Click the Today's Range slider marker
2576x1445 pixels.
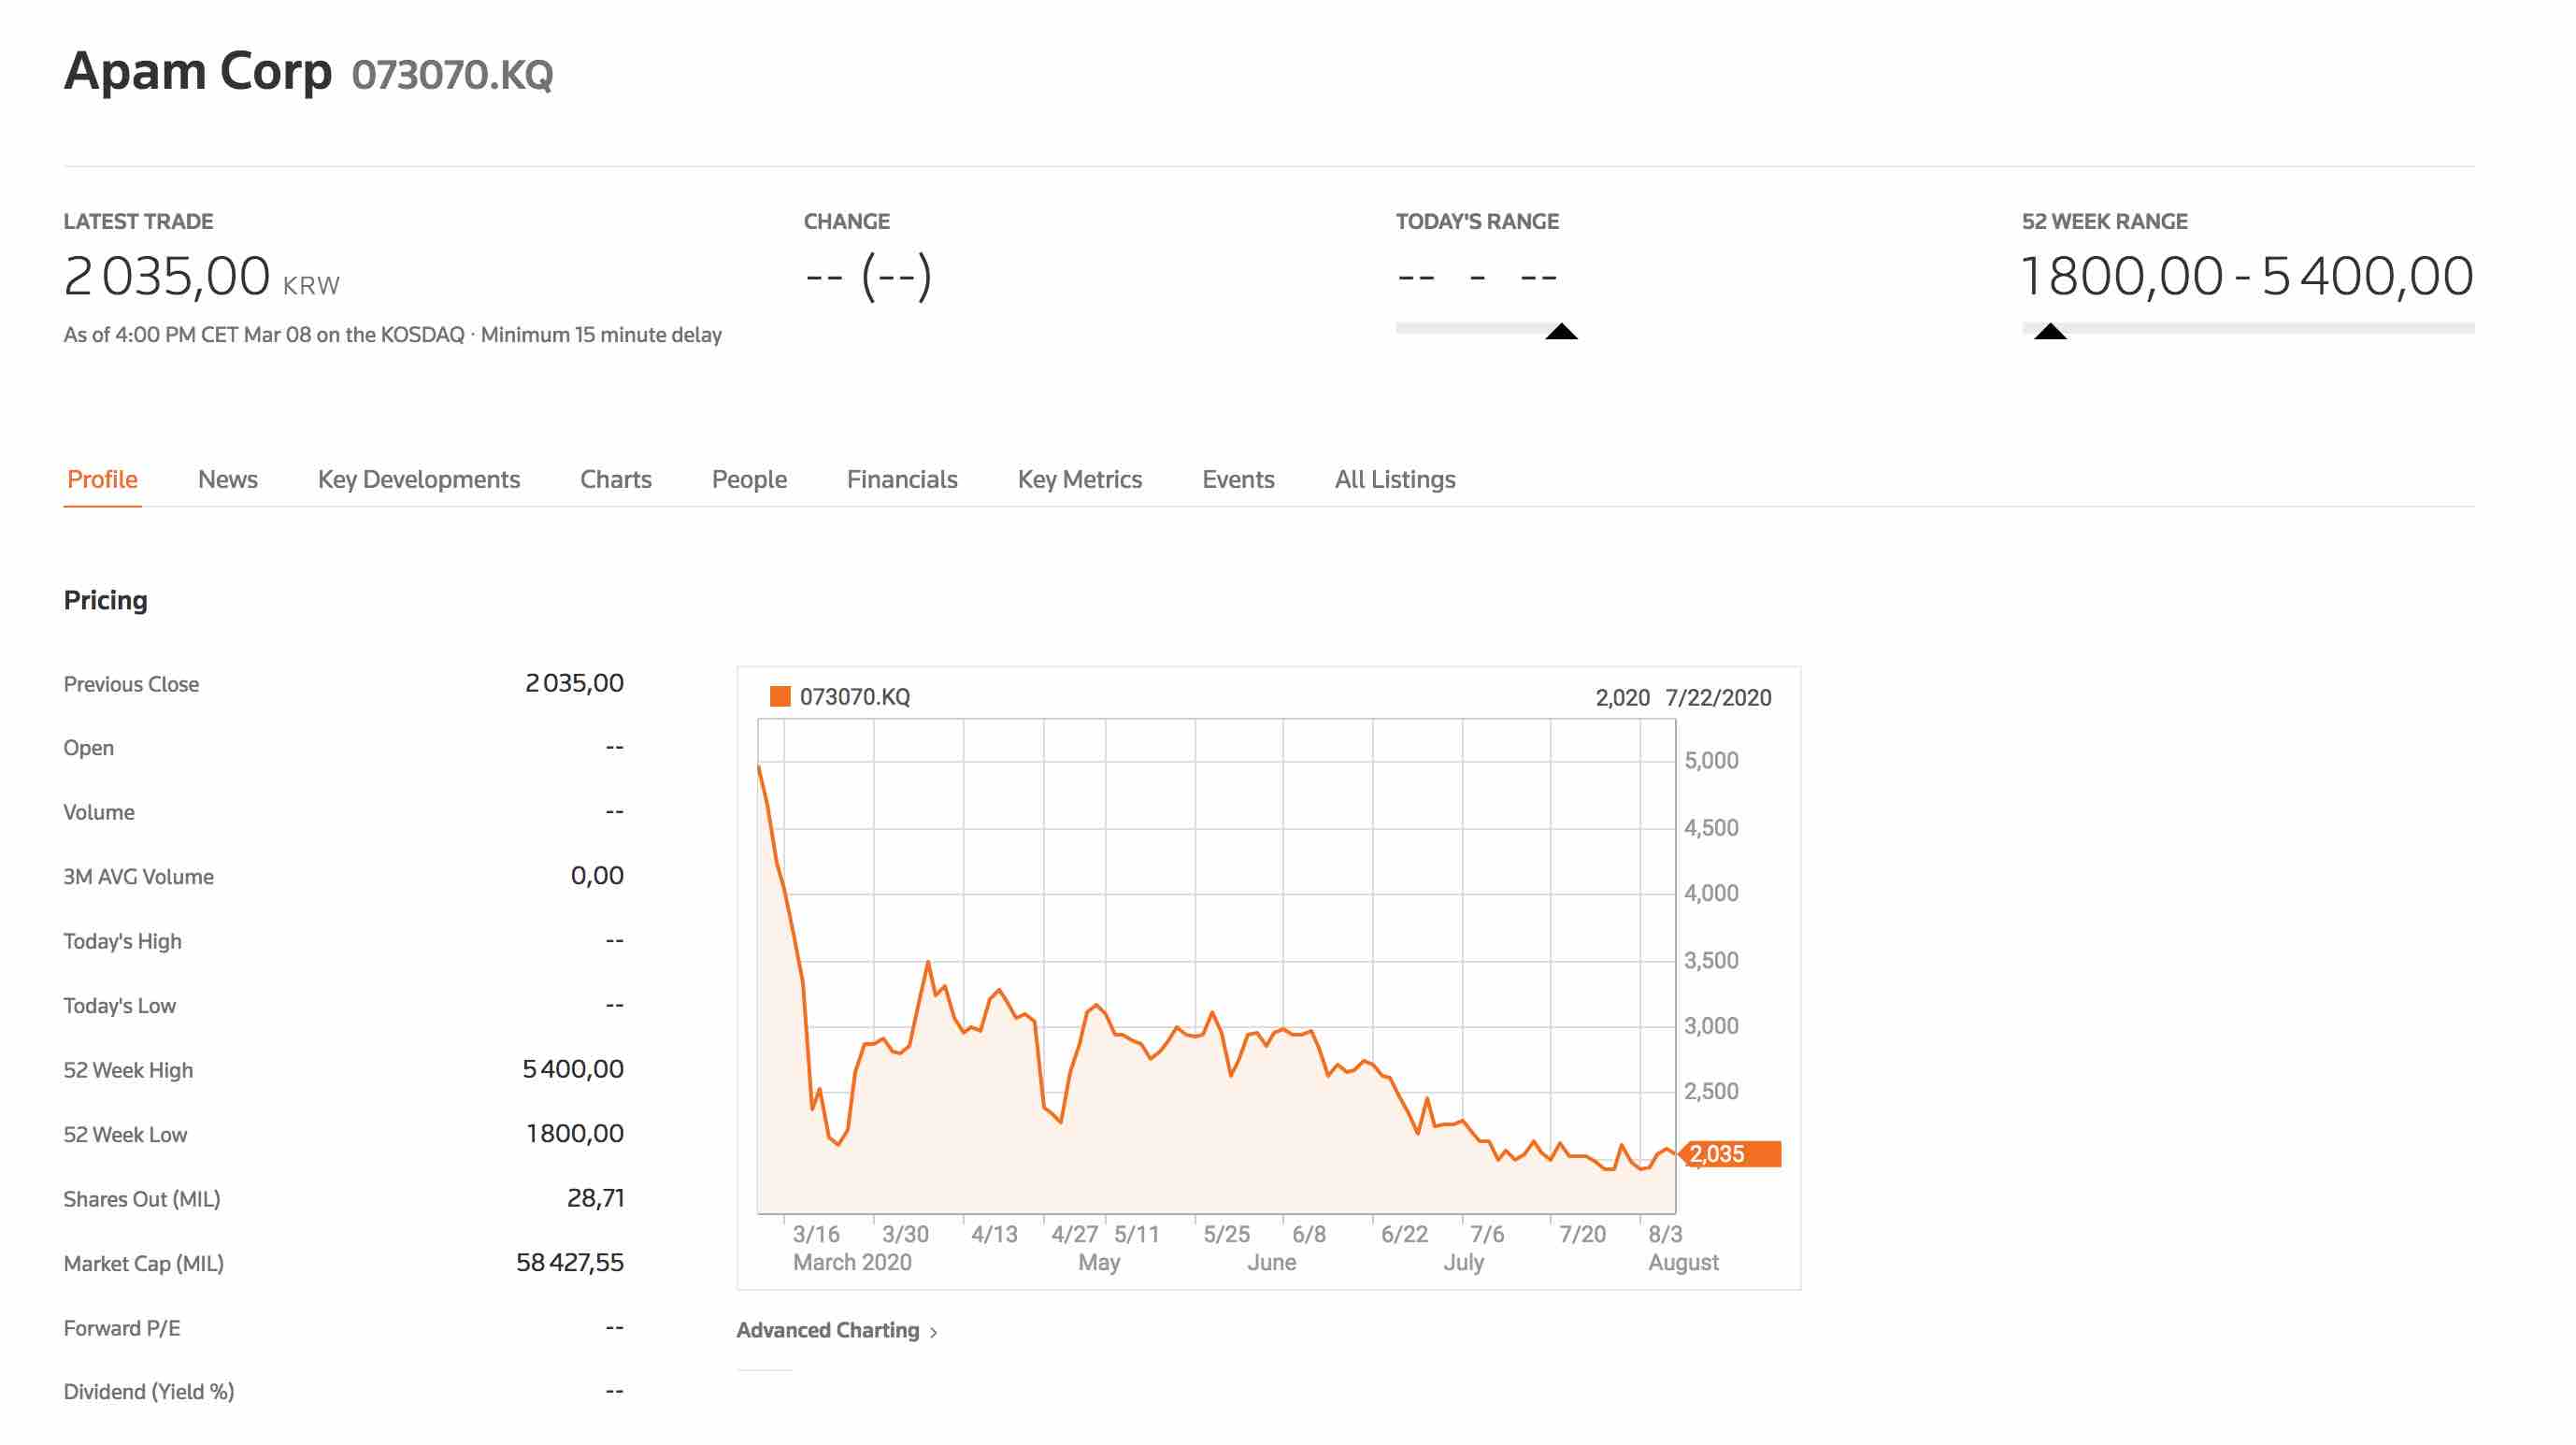click(x=1561, y=331)
